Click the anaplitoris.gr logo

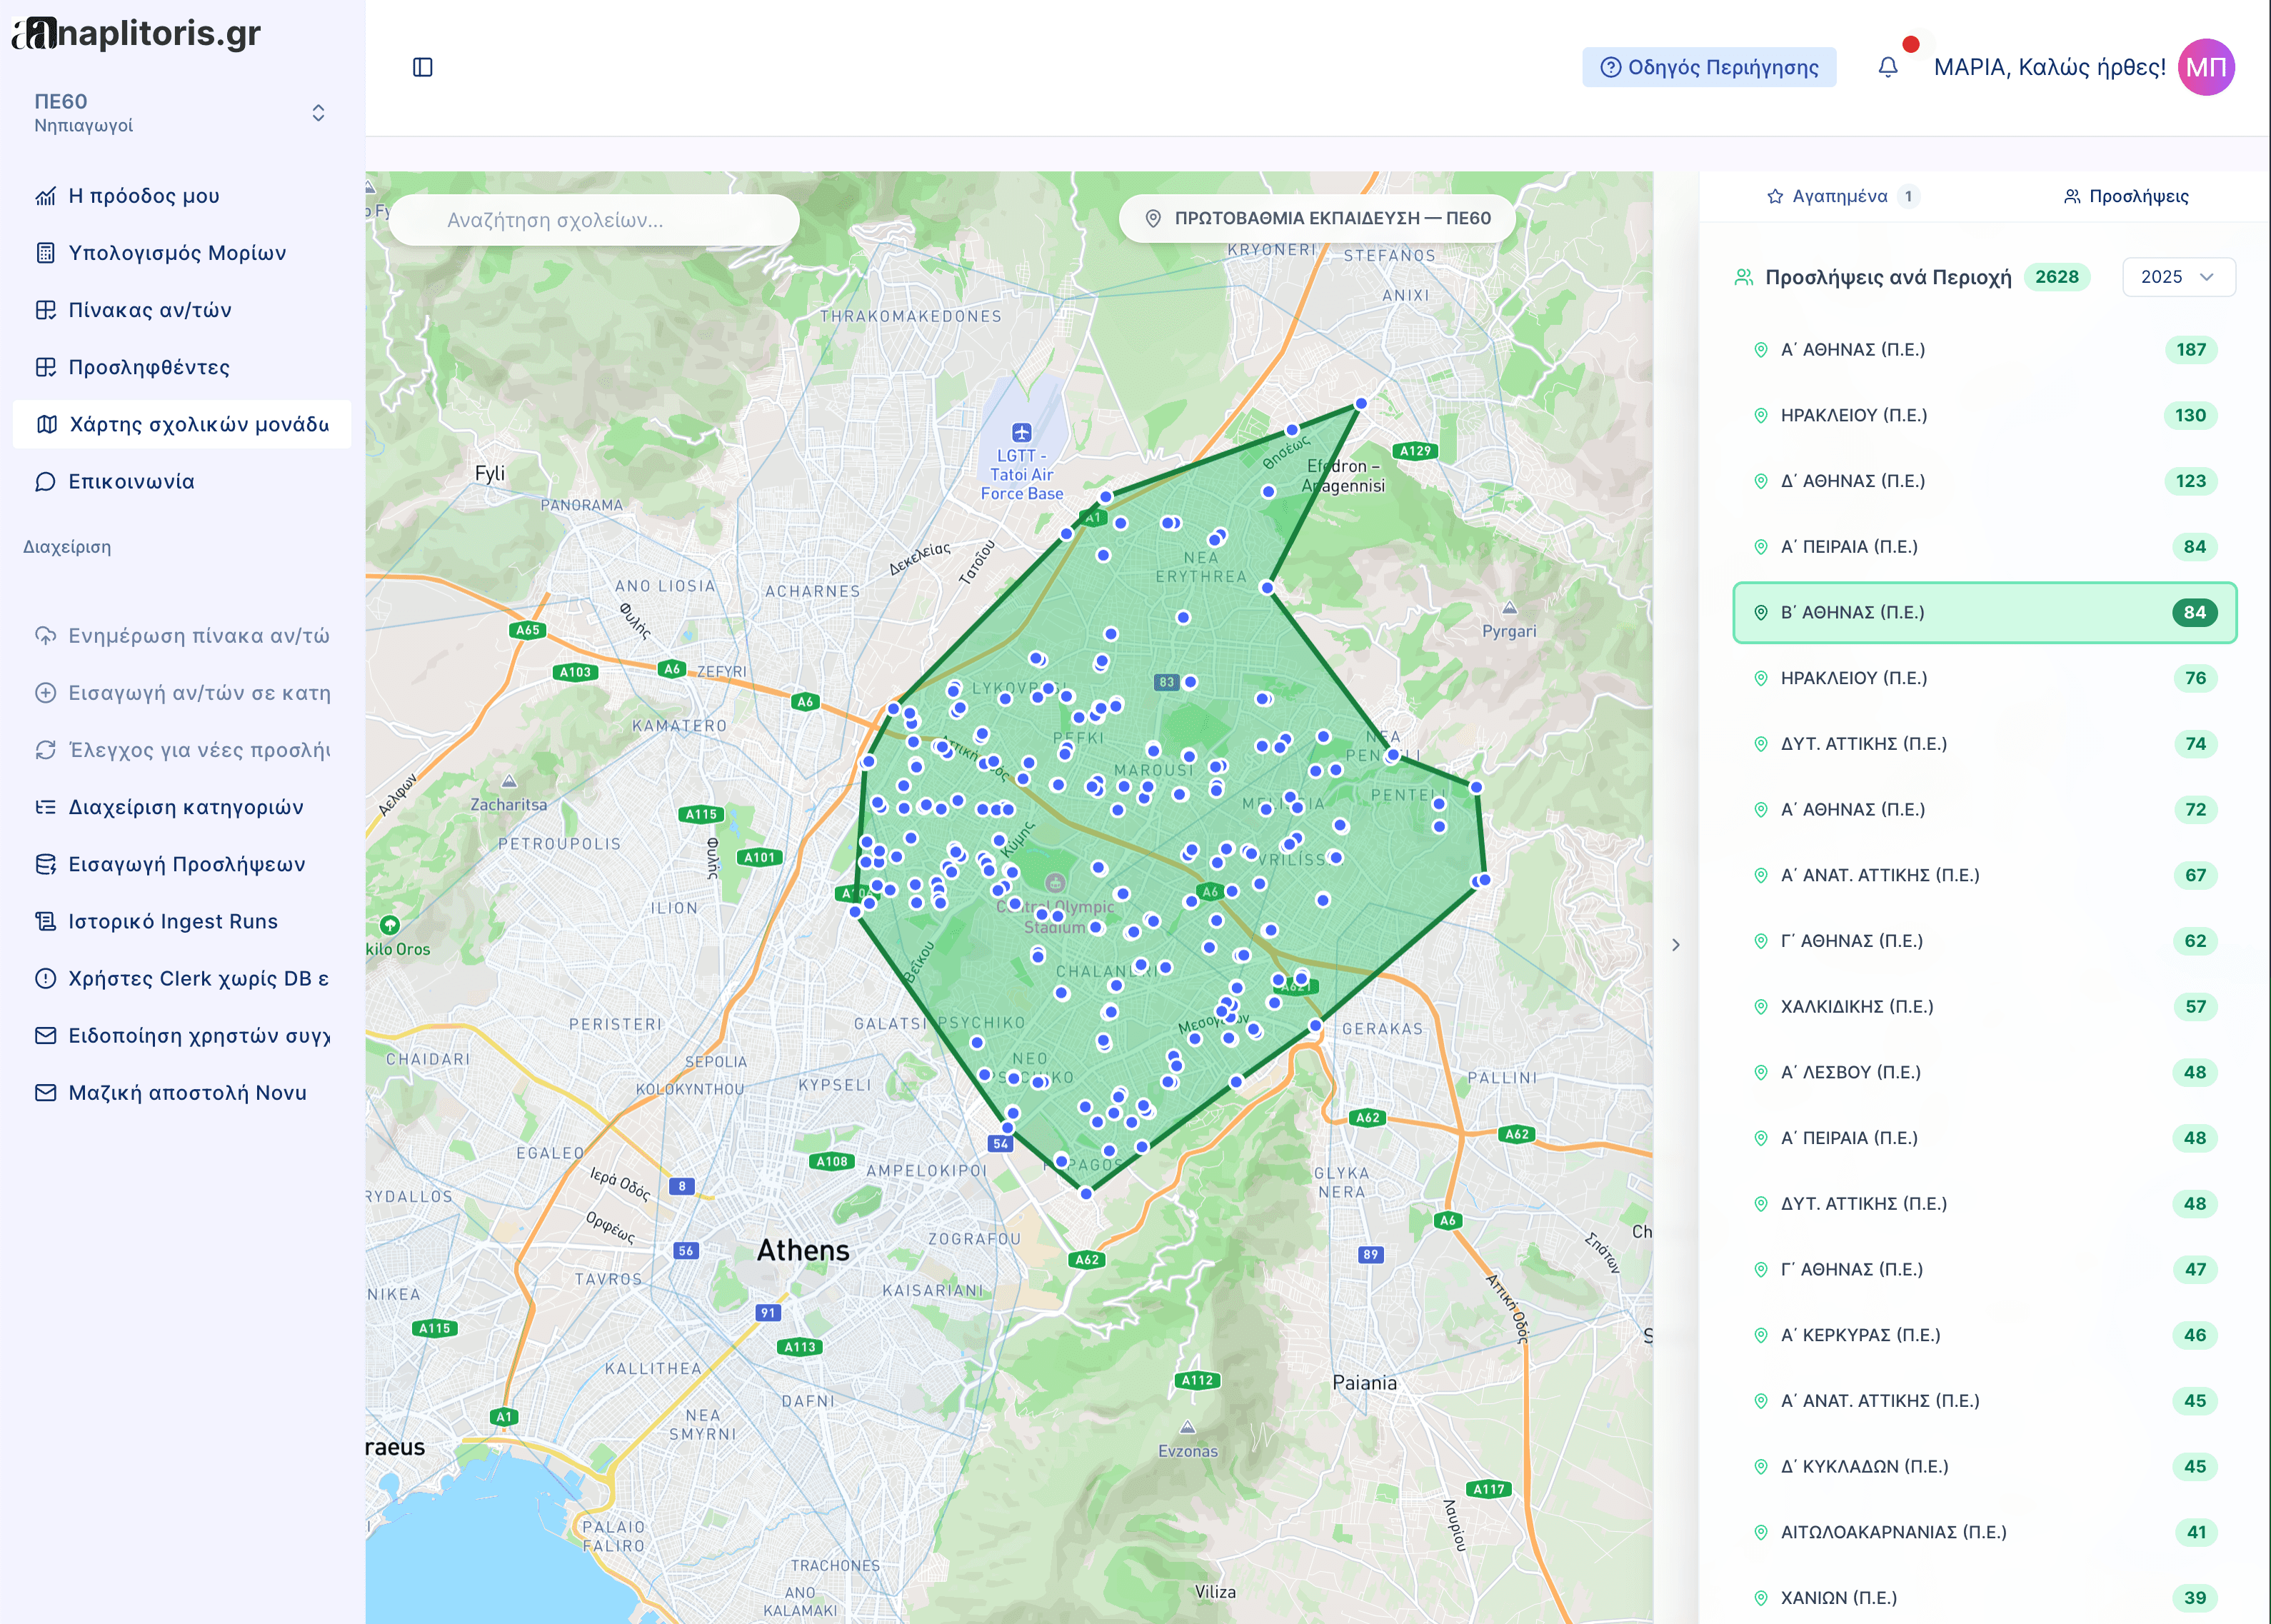[137, 33]
